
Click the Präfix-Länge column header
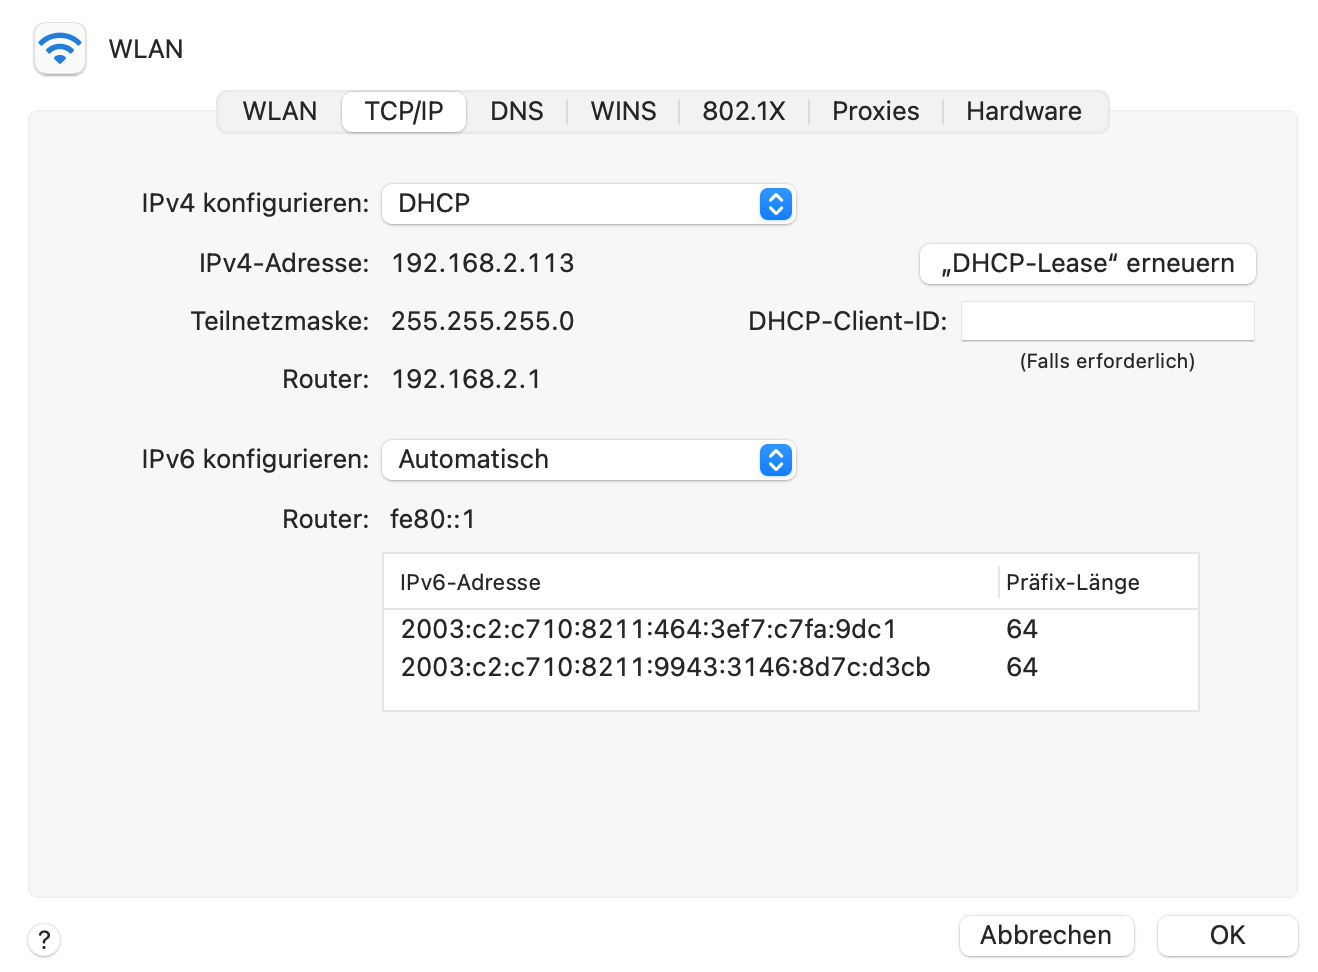(x=1073, y=582)
